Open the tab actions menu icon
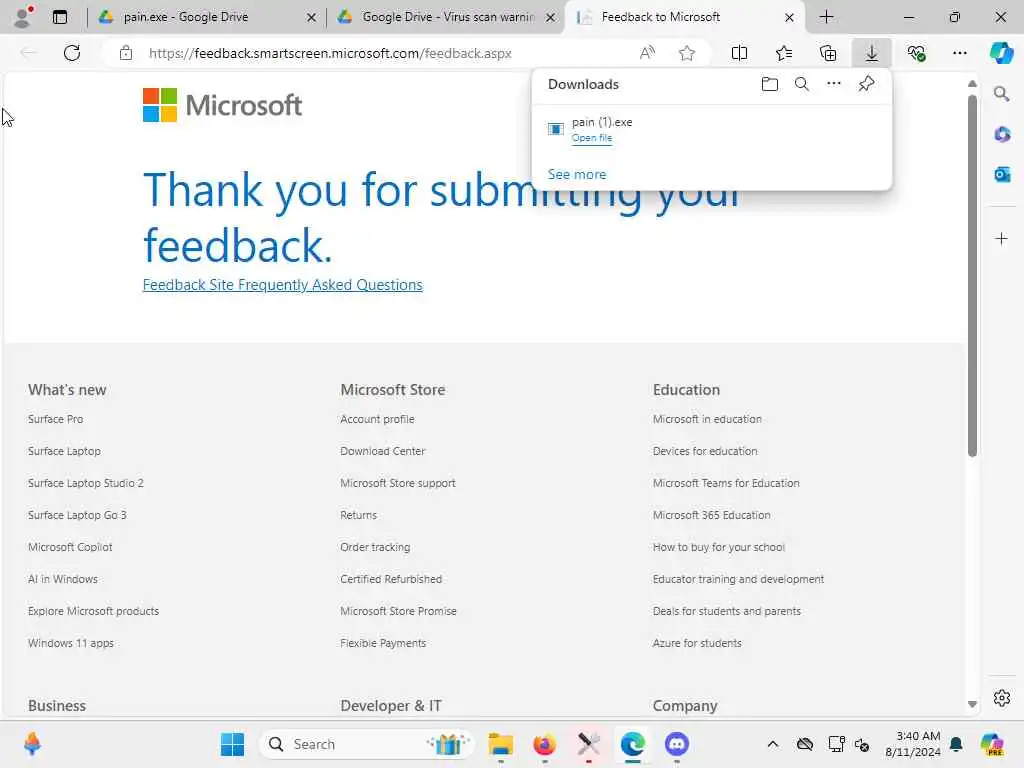This screenshot has height=768, width=1024. (x=60, y=17)
